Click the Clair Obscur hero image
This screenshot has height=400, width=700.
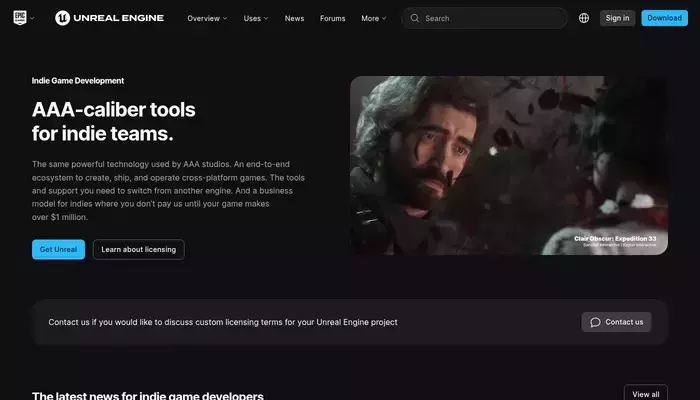pyautogui.click(x=509, y=165)
